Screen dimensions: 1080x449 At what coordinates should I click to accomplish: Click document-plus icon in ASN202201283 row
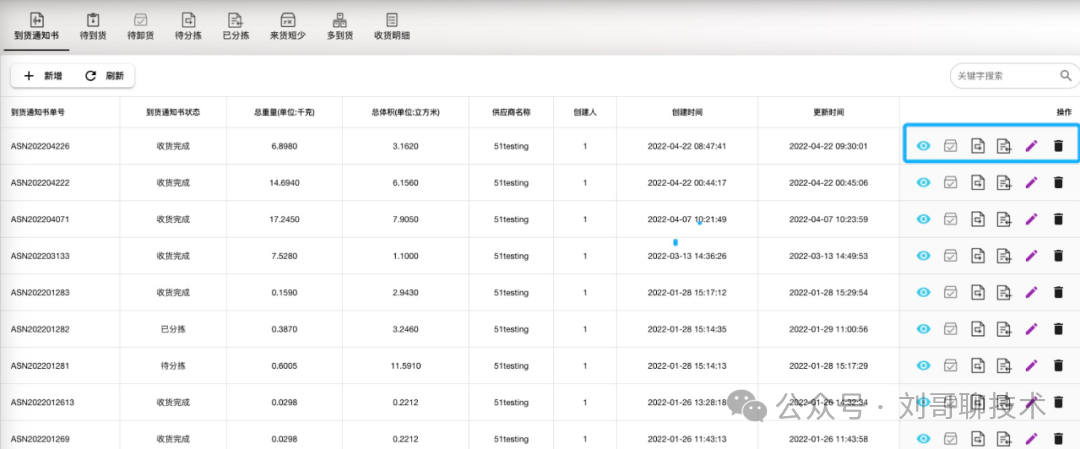tap(1004, 292)
